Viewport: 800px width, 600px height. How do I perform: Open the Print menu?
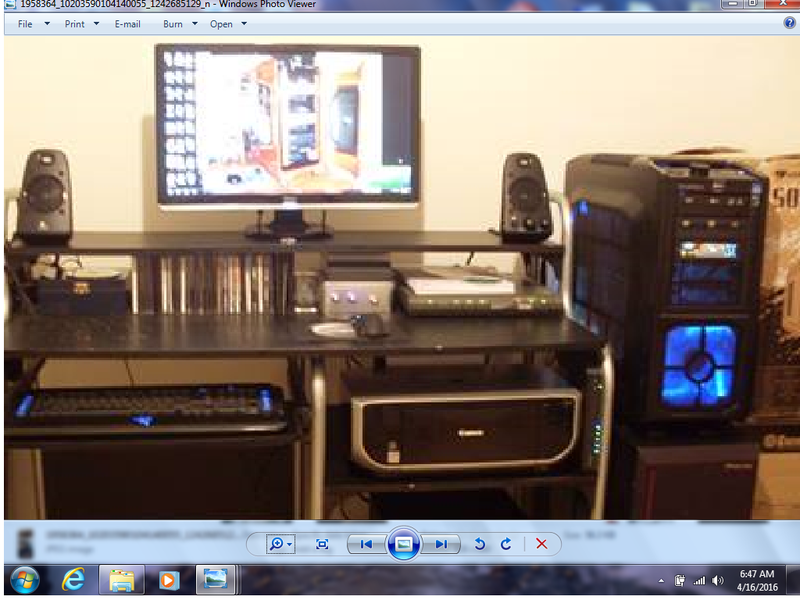pyautogui.click(x=74, y=24)
